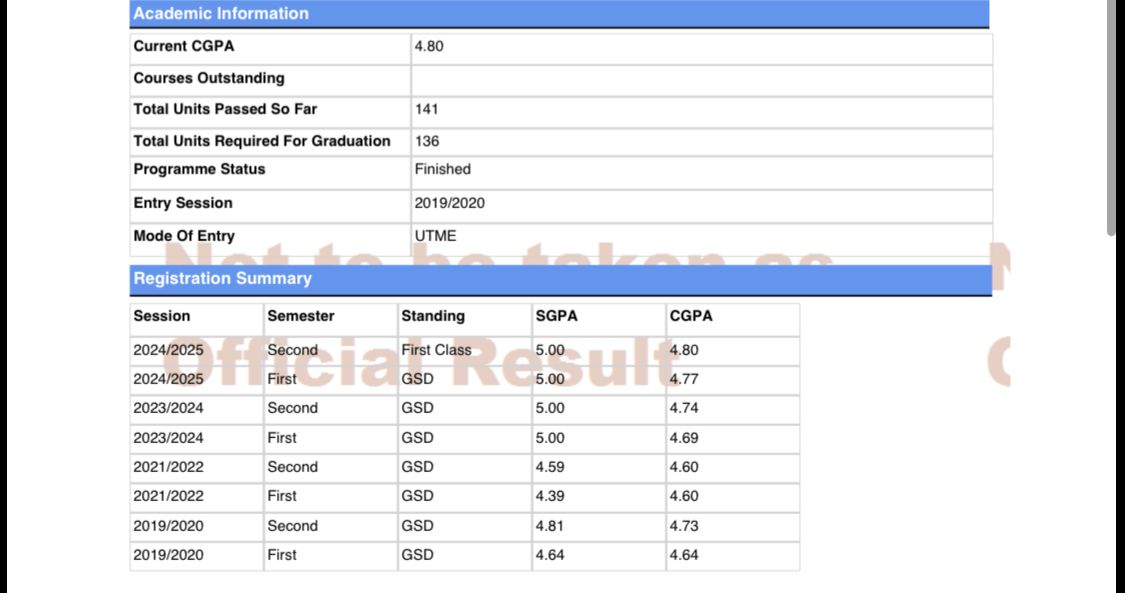The height and width of the screenshot is (593, 1125).
Task: Click GSD standing in 2024/2025 First row
Action: point(418,379)
